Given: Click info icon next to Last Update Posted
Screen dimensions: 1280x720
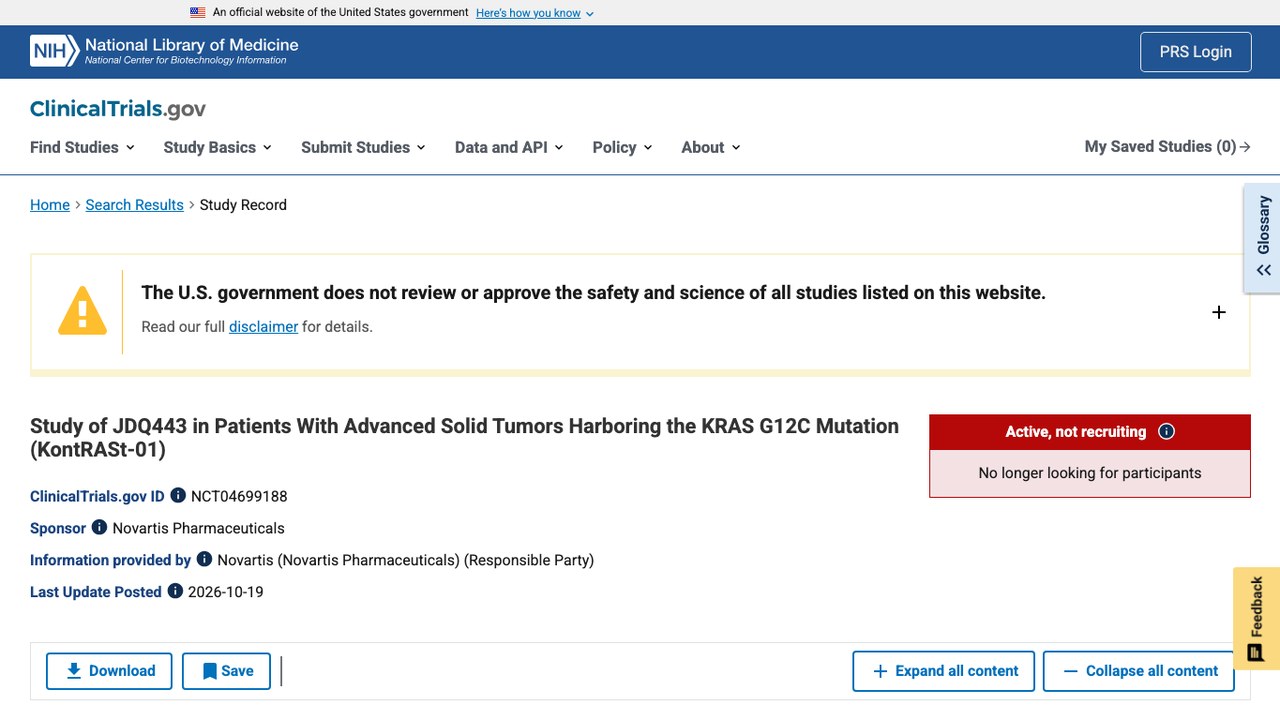Looking at the screenshot, I should click(175, 591).
